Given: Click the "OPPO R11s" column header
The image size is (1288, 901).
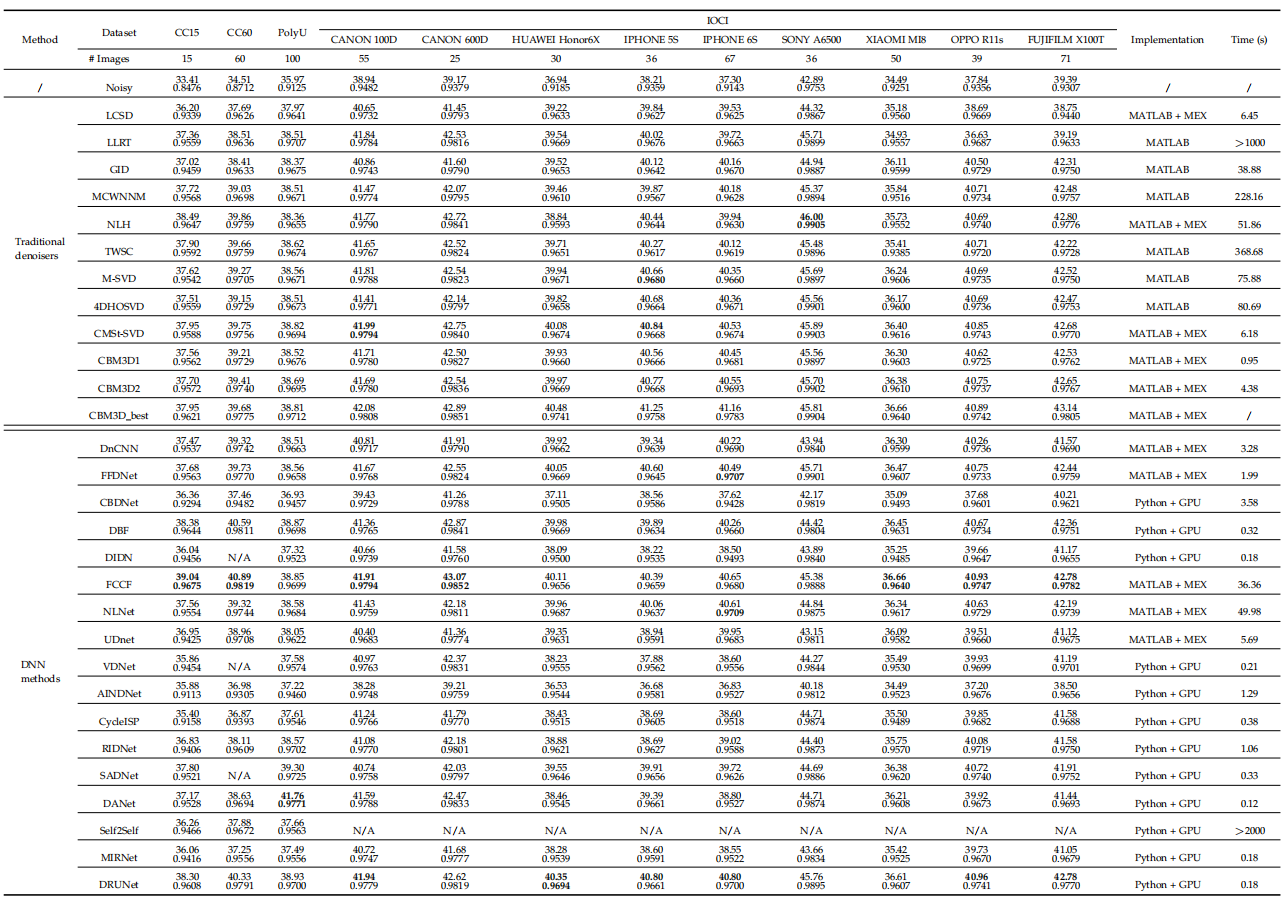Looking at the screenshot, I should [x=978, y=40].
